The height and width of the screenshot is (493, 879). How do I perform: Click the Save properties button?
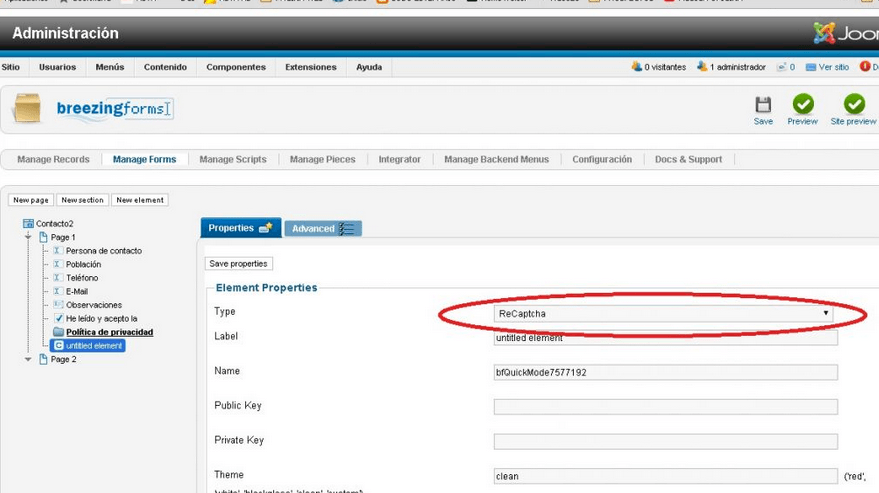pos(238,264)
